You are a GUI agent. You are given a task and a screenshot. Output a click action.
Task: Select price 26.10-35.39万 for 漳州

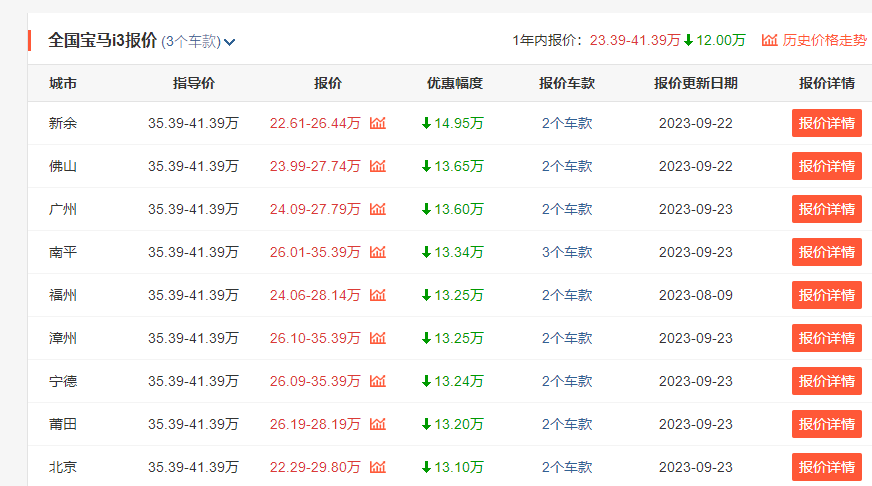pos(315,338)
